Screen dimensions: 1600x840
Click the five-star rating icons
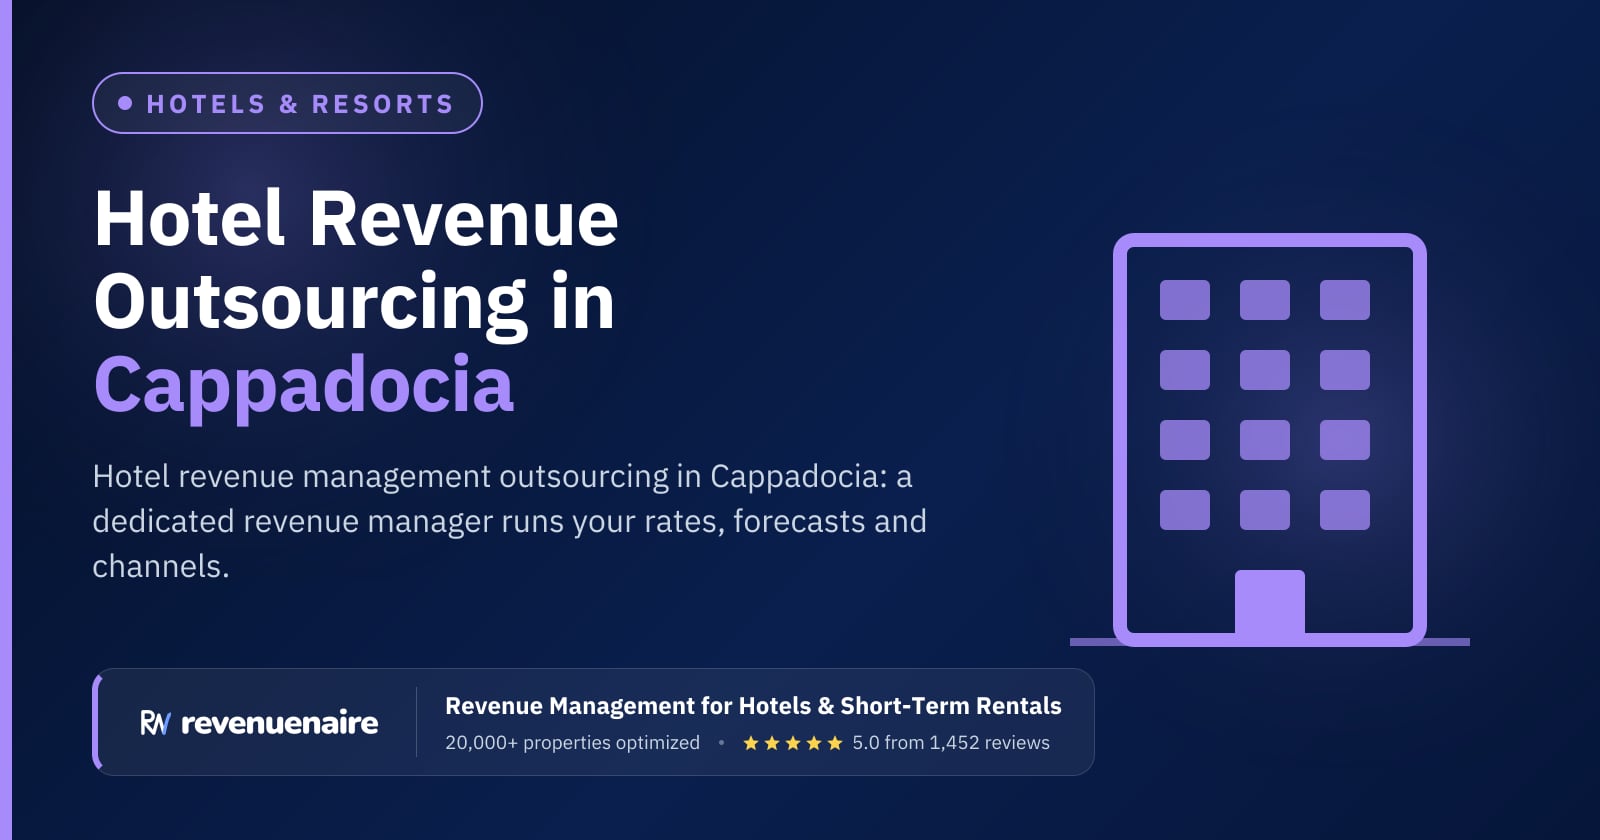pos(793,743)
